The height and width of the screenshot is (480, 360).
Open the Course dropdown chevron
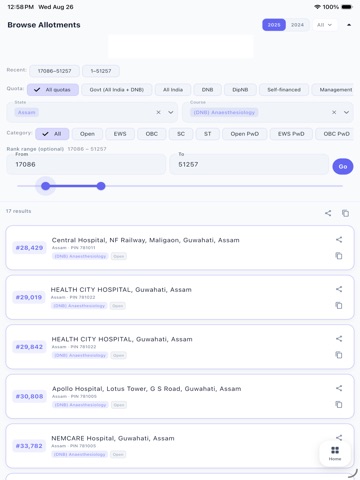coord(346,112)
